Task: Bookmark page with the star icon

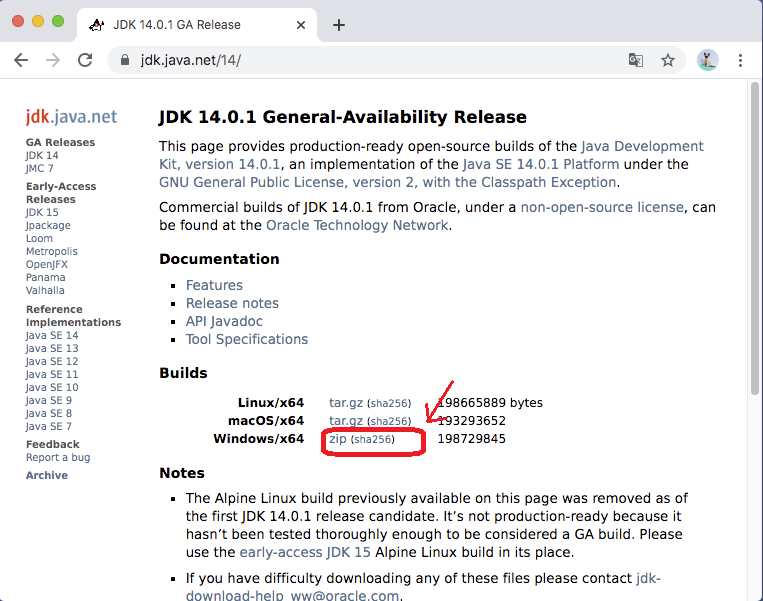Action: [668, 60]
